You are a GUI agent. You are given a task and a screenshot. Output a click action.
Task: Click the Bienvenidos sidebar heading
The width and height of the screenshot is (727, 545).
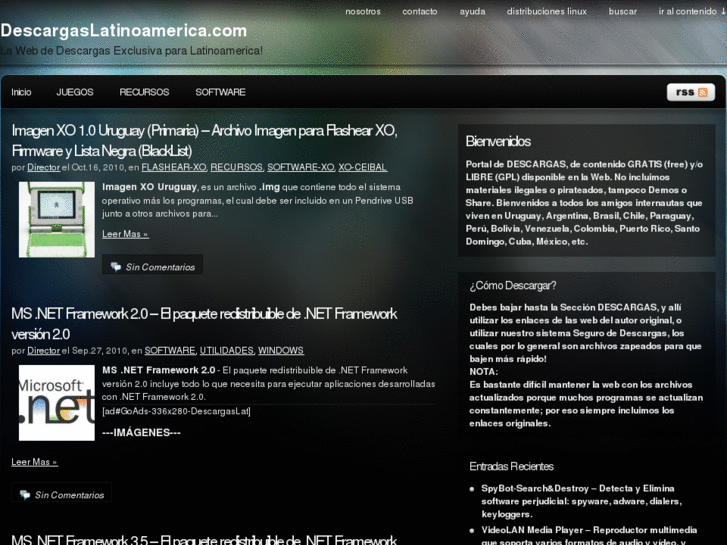[498, 141]
